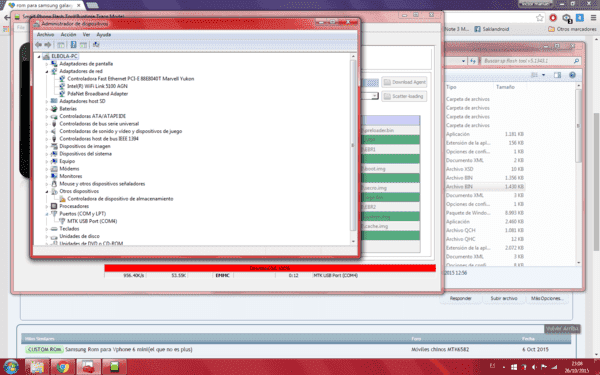Click the scan for hardware changes icon
Image resolution: width=600 pixels, height=375 pixels.
pos(96,45)
